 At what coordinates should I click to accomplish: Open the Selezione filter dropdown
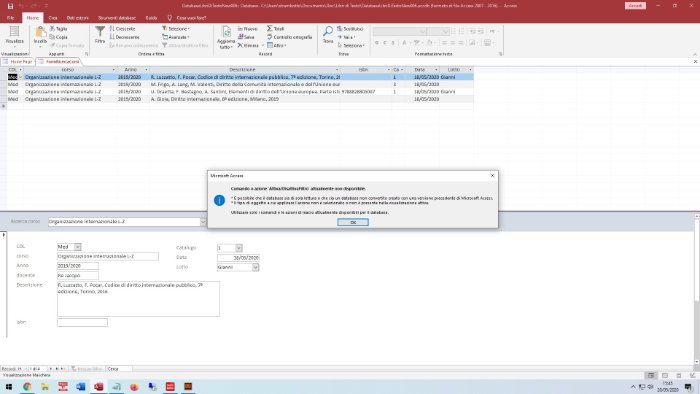(x=176, y=29)
